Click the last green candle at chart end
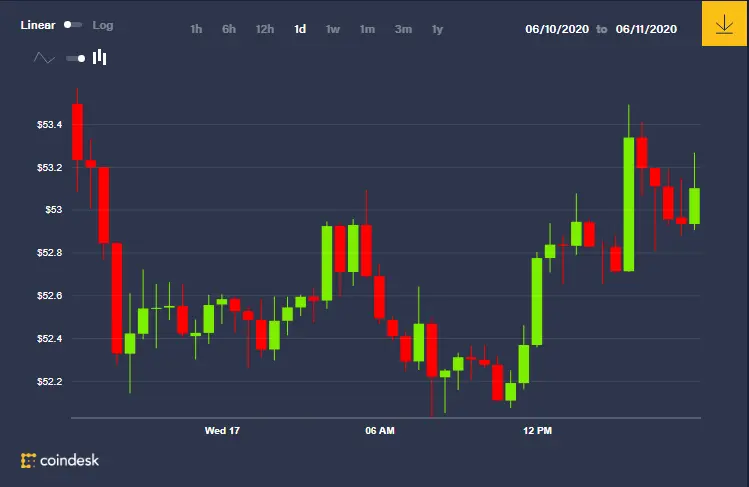749x487 pixels. coord(695,206)
